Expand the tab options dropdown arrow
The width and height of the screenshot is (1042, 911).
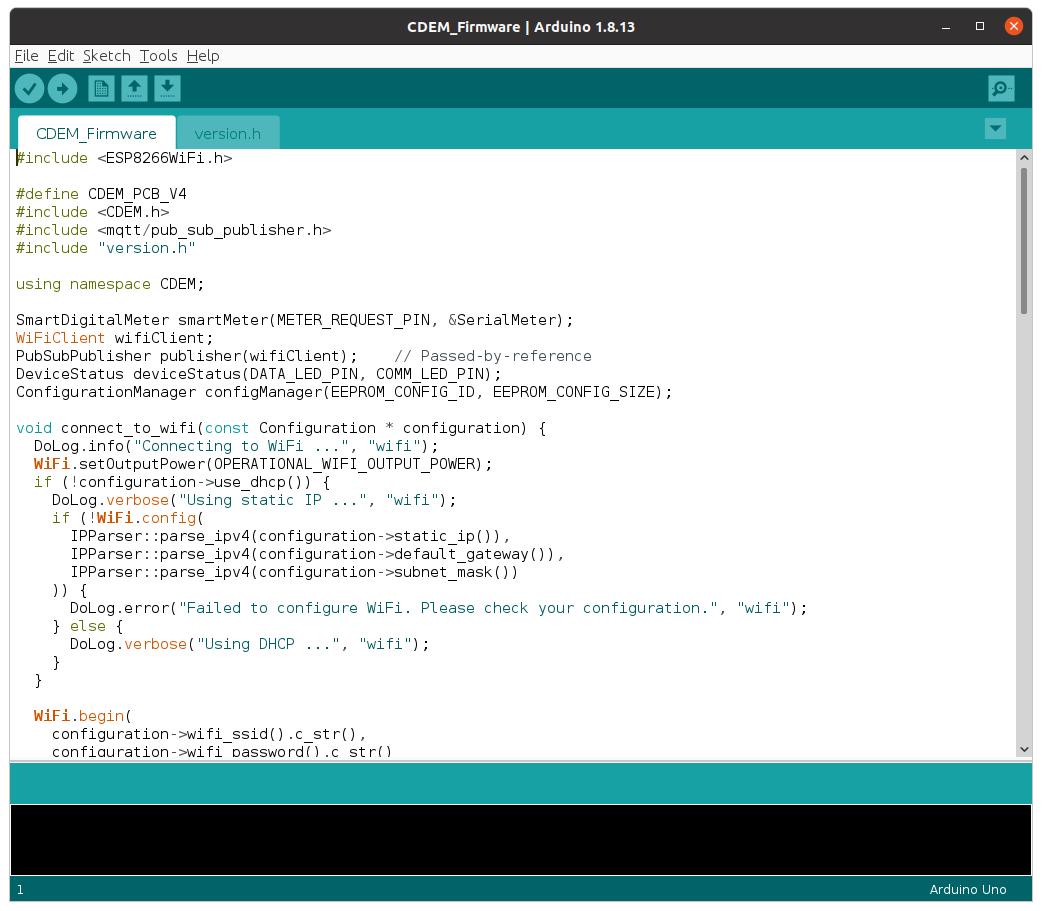[995, 128]
